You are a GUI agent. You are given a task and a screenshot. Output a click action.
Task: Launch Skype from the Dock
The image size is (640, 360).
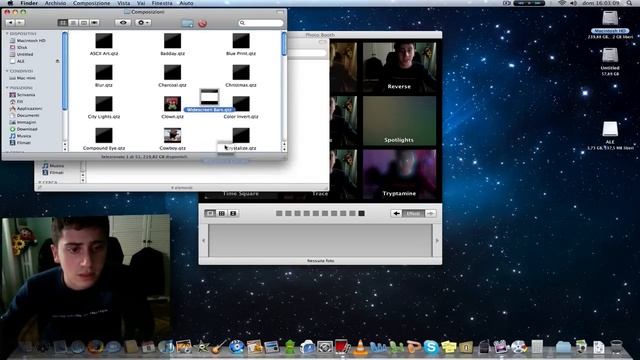431,347
